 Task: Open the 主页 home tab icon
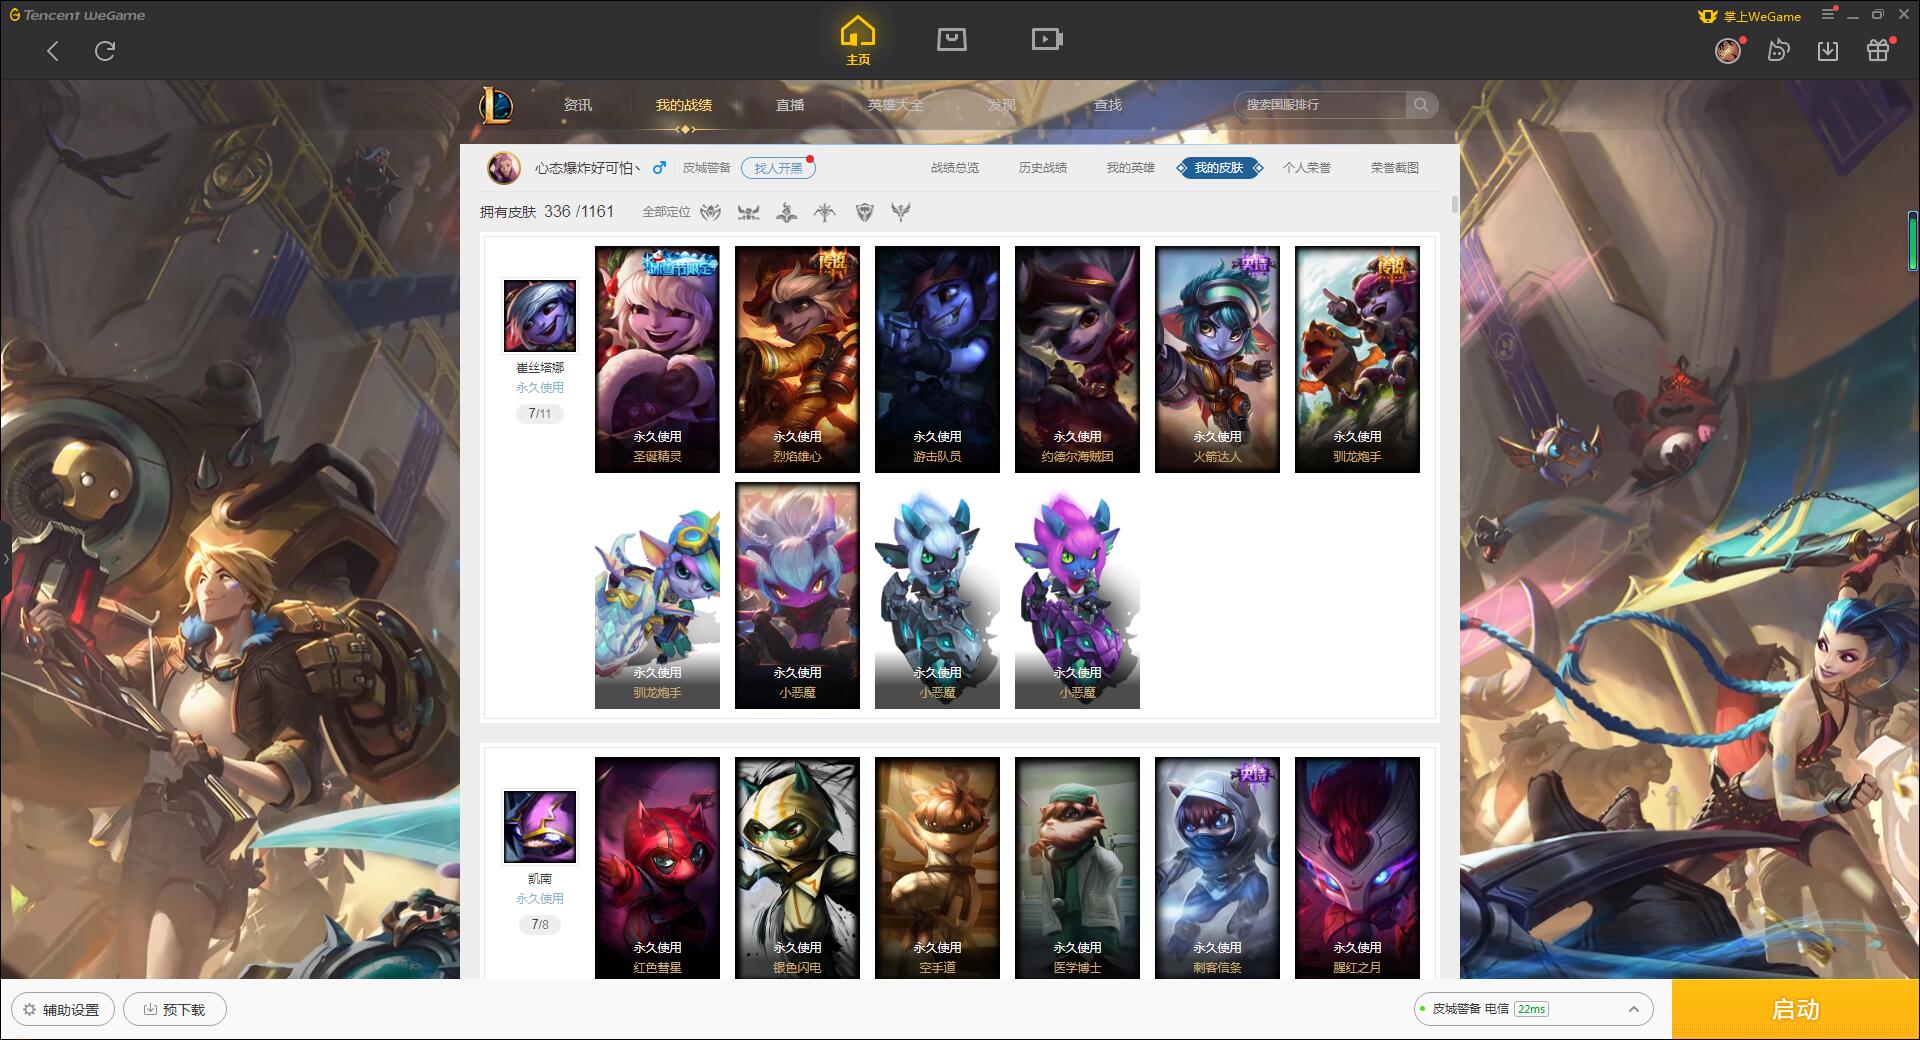tap(858, 41)
